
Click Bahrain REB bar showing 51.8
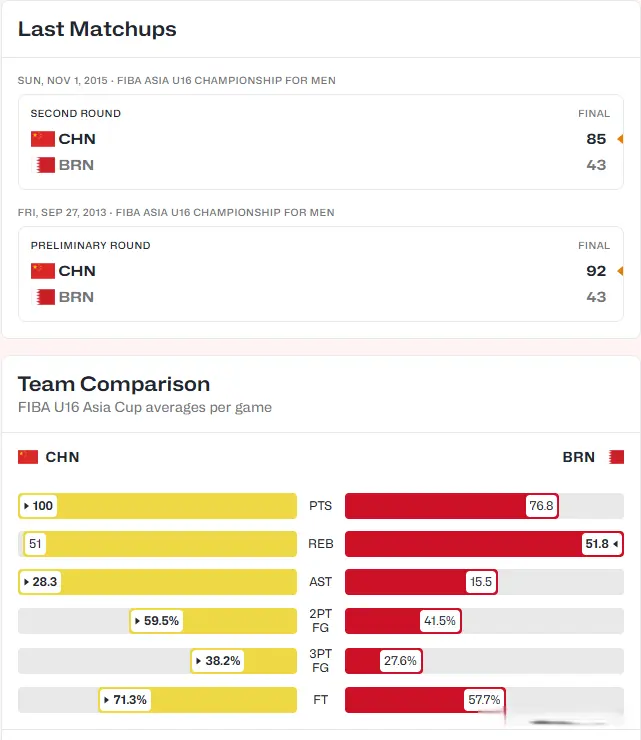click(484, 544)
